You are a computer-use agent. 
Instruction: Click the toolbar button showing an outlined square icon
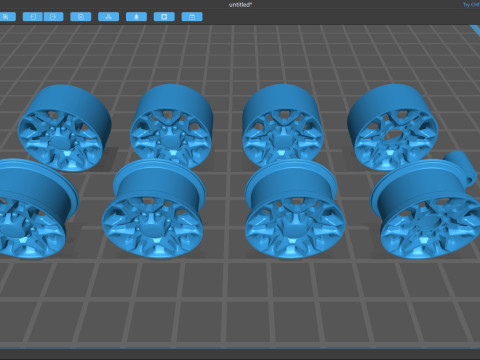pos(81,17)
